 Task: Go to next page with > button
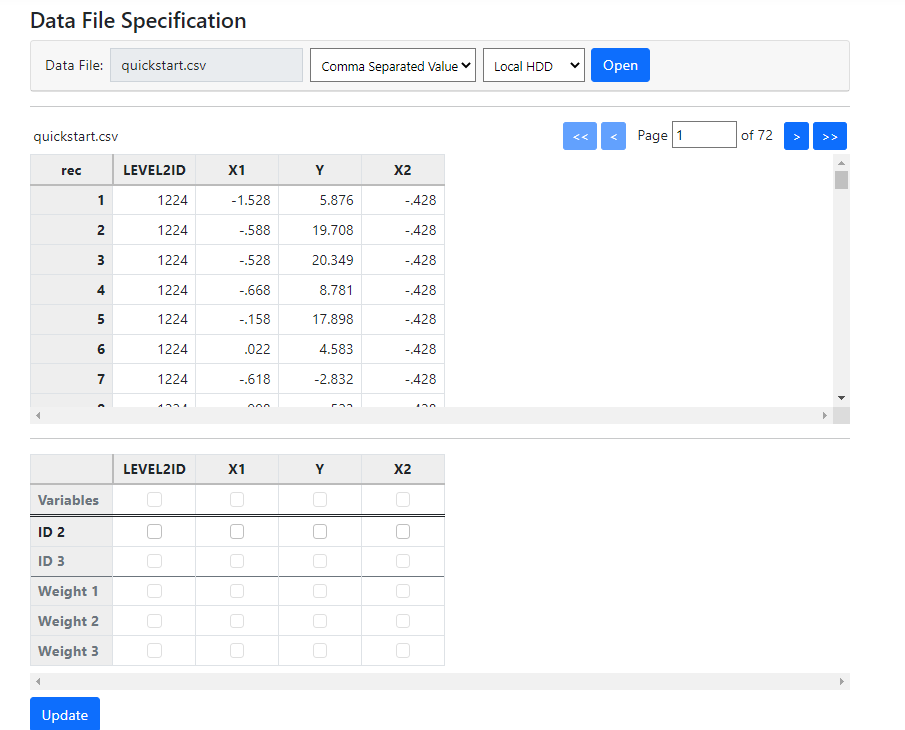[796, 136]
